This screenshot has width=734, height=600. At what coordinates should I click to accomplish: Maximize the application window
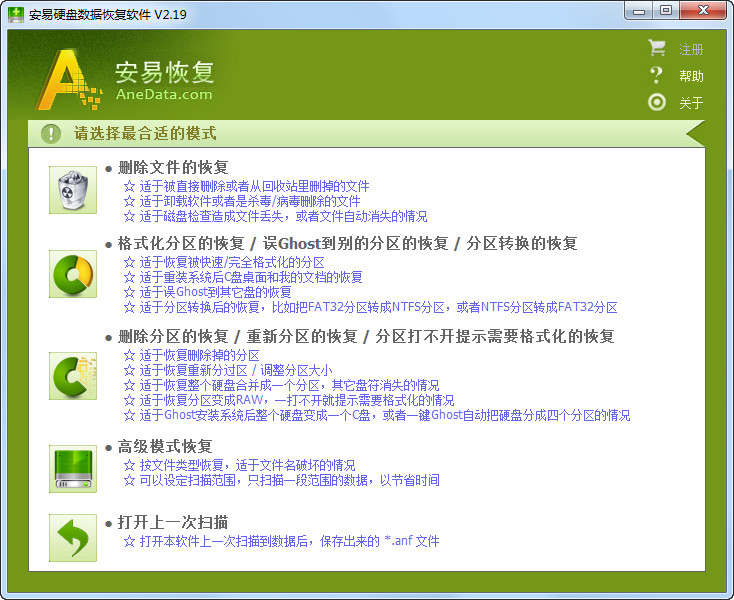click(666, 11)
